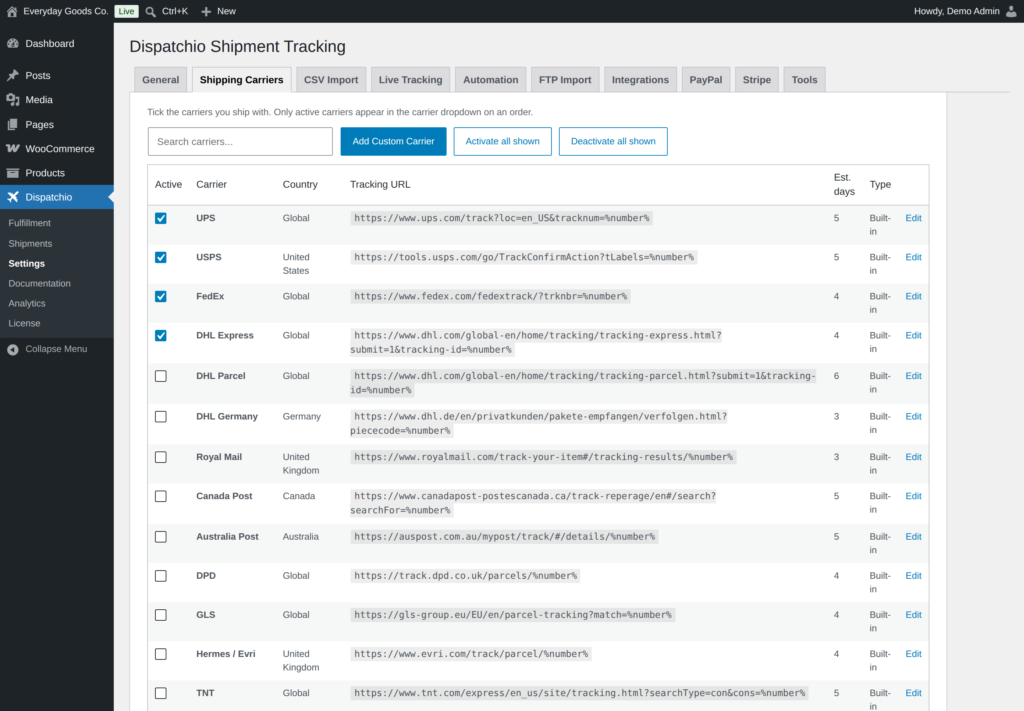Click the Ctrl+K search shortcut label
Viewport: 1024px width, 711px height.
pos(175,11)
